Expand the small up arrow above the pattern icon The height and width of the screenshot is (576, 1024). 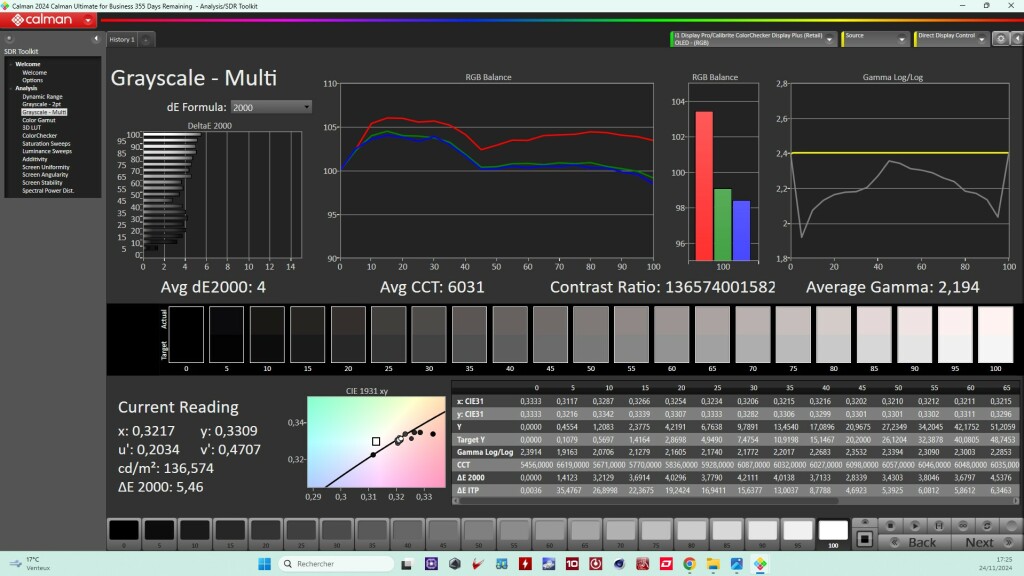coord(865,522)
